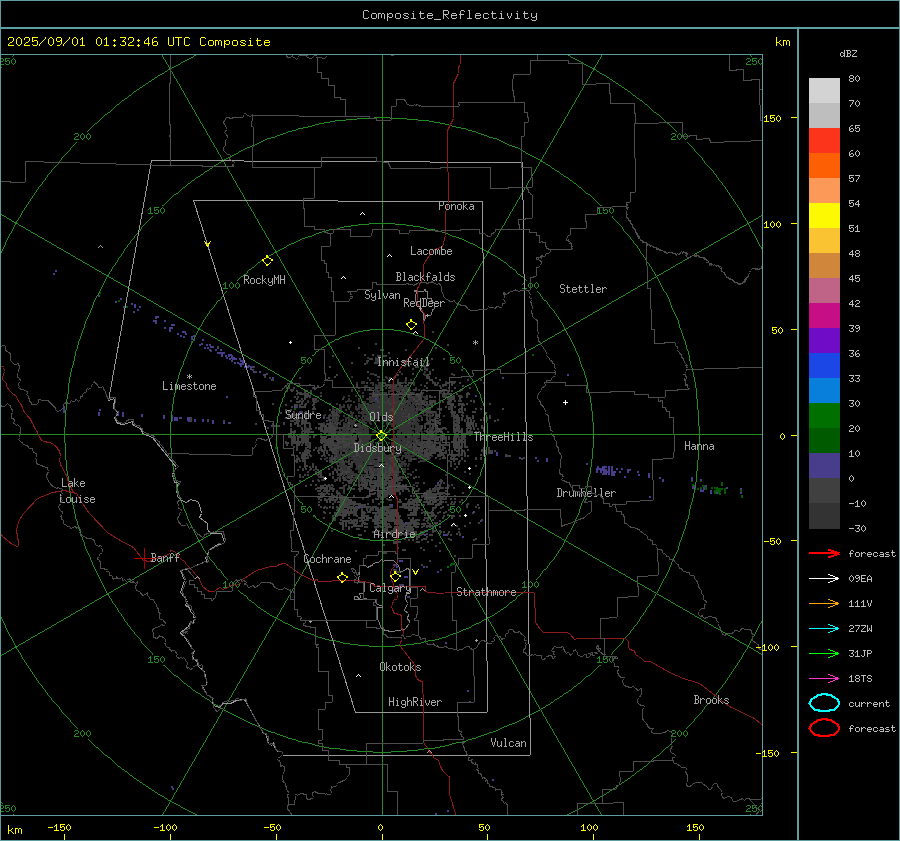This screenshot has height=841, width=900.
Task: Select the yellow radar center marker at Olds
Action: [x=381, y=436]
